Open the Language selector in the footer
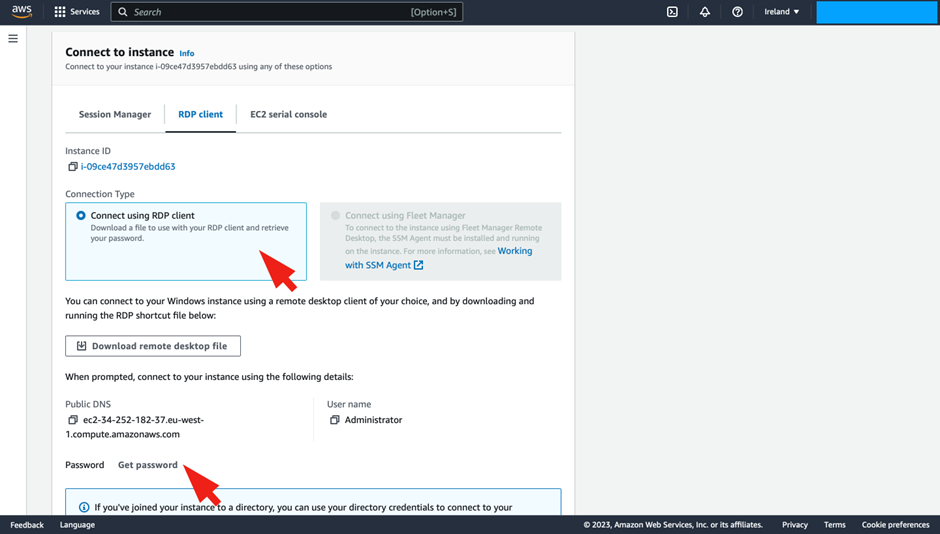The image size is (940, 534). (x=77, y=525)
